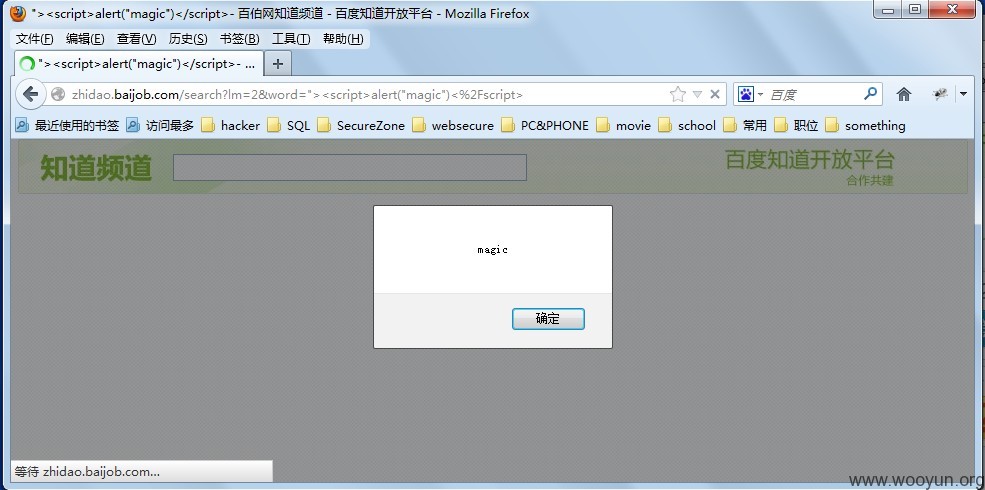The image size is (985, 490).
Task: Bookmark this page with the star icon
Action: [x=678, y=95]
